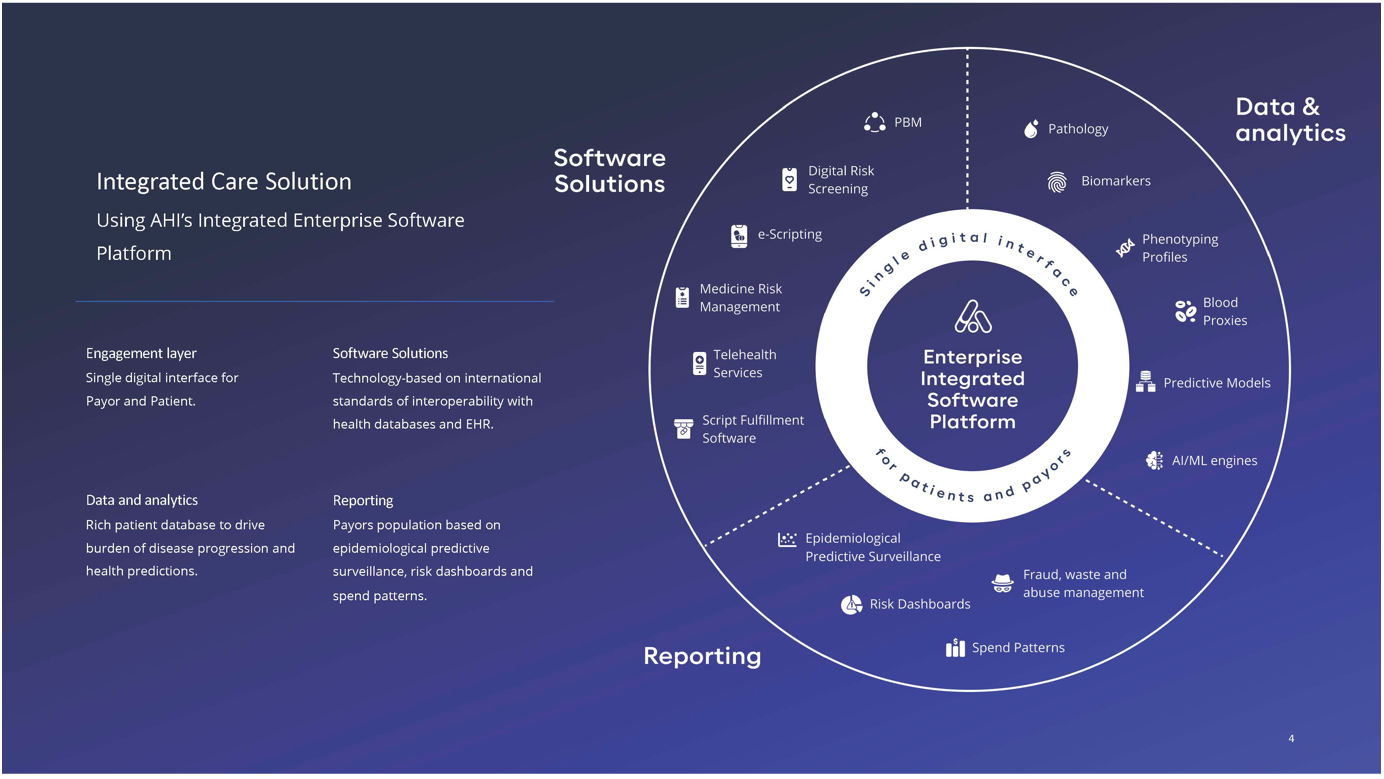Select the Phenotyping Profiles DNA icon
The image size is (1384, 779).
[1125, 248]
